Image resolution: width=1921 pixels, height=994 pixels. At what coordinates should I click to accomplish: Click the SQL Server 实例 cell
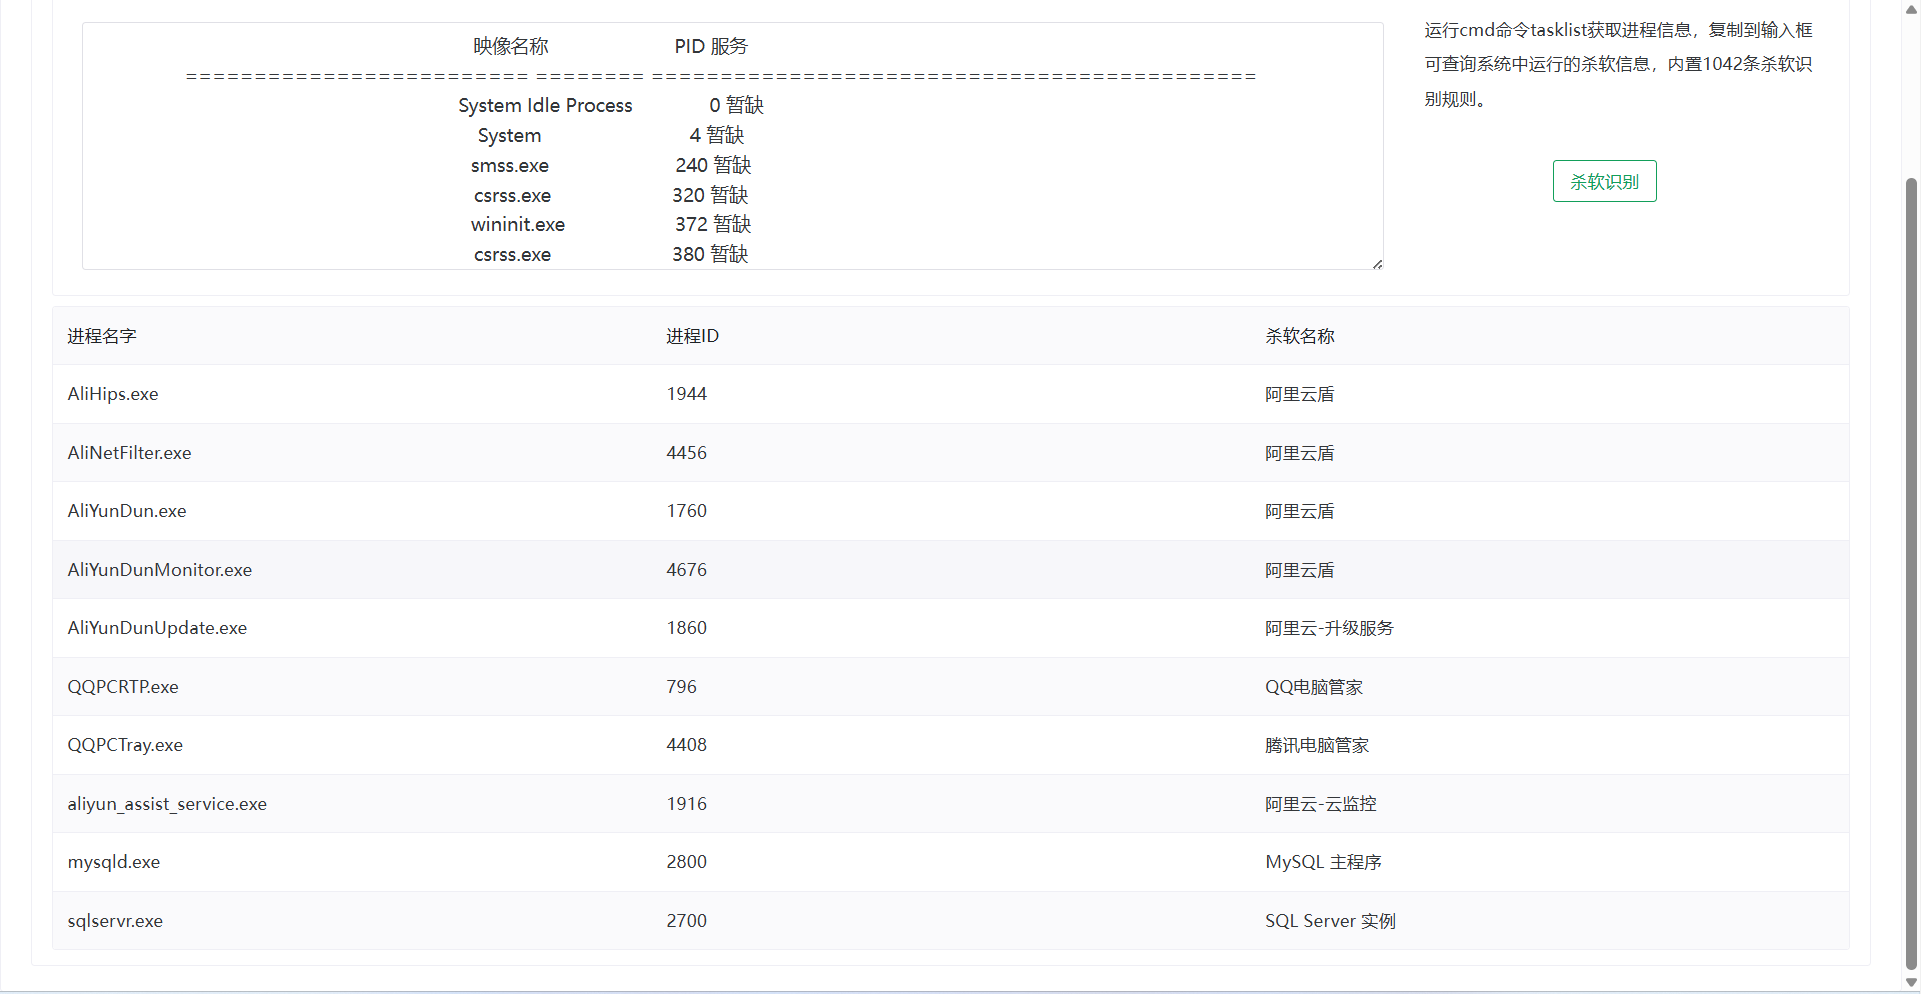[x=1330, y=921]
